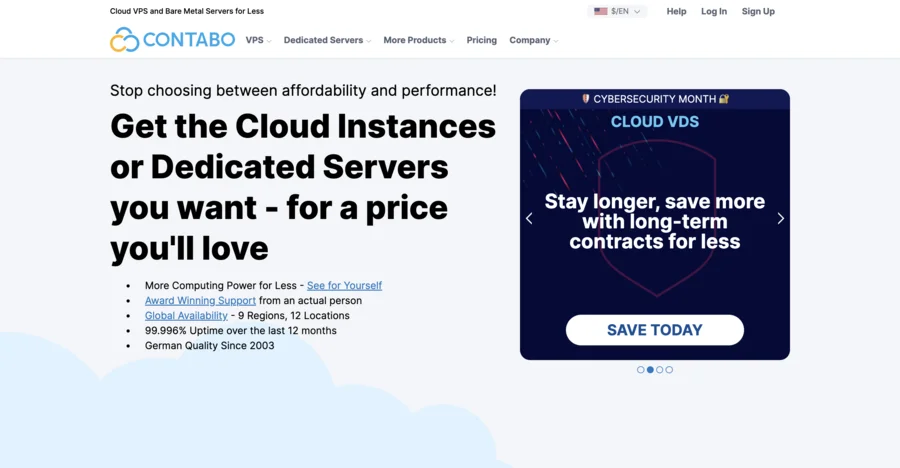The width and height of the screenshot is (900, 468).
Task: Click the 99.996% Uptime bullet text
Action: click(240, 330)
